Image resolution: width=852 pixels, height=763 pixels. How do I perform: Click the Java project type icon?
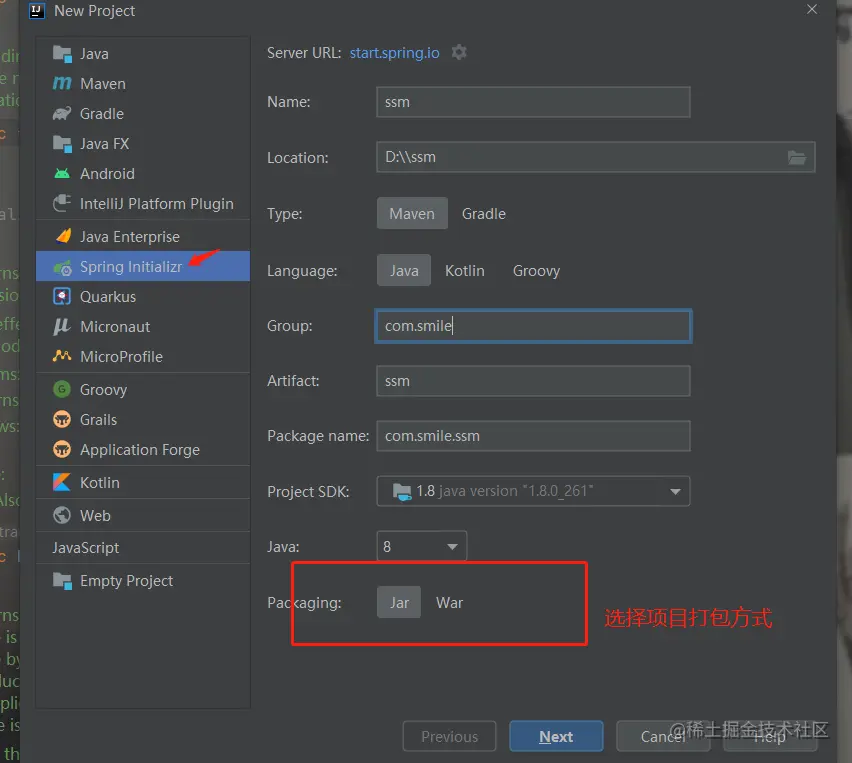(x=62, y=54)
